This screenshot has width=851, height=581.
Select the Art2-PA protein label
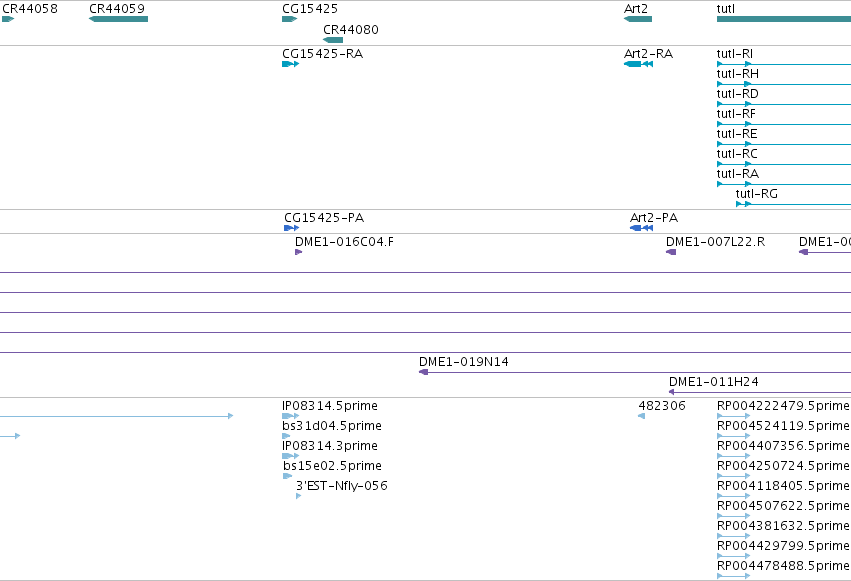click(653, 218)
